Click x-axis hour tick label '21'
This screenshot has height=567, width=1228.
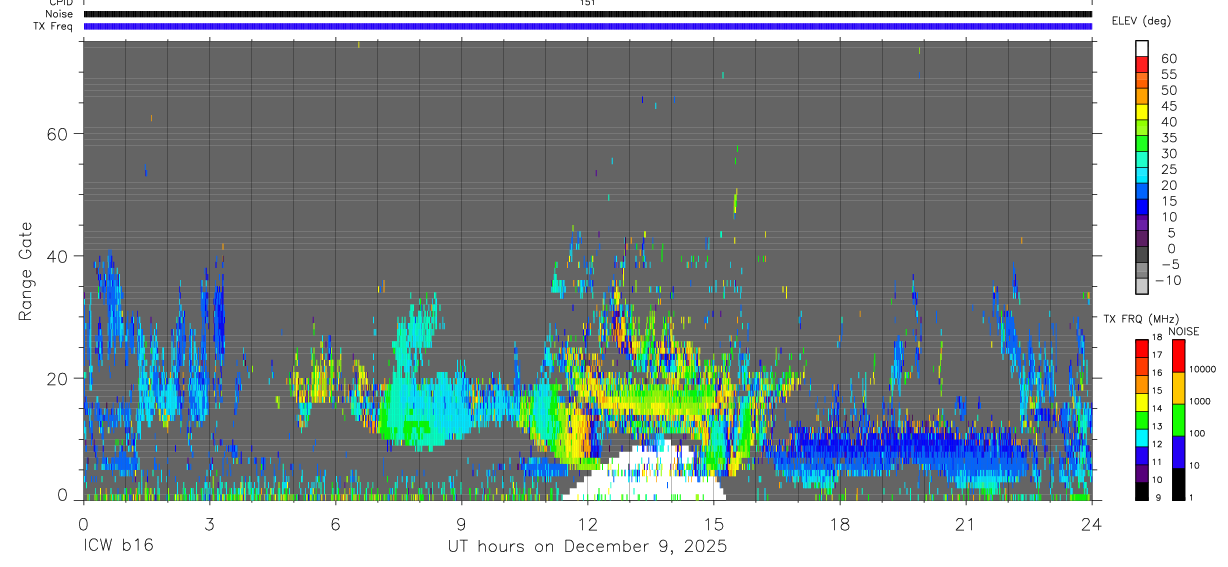tap(966, 523)
